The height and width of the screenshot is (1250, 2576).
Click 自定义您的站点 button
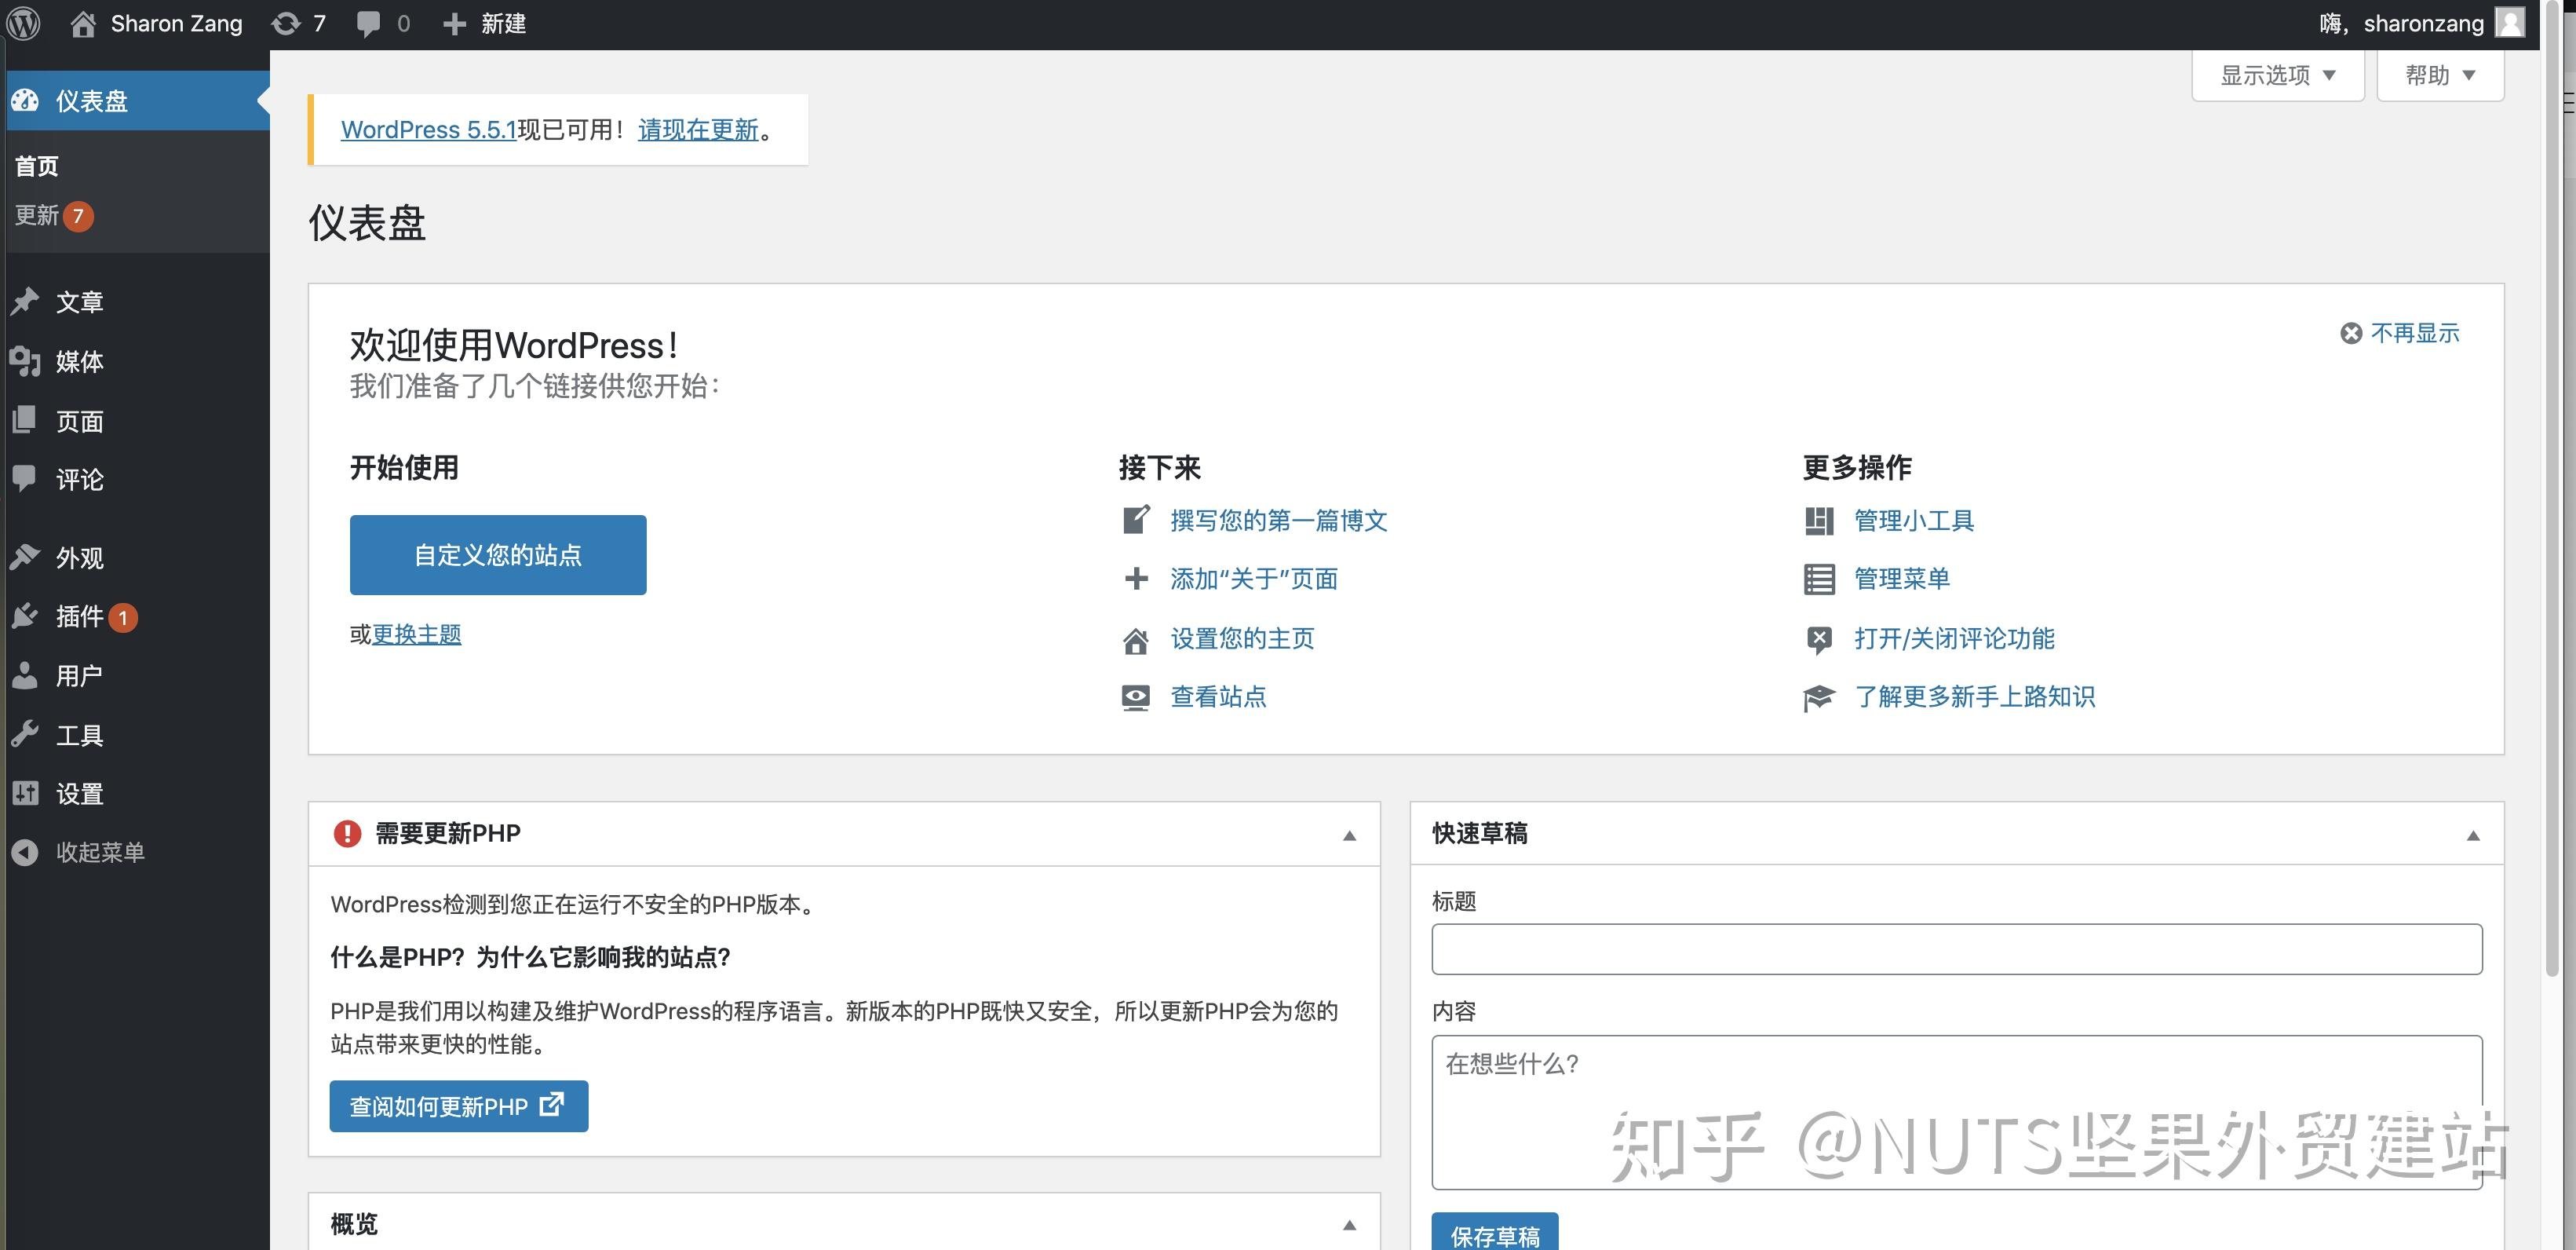[x=498, y=554]
